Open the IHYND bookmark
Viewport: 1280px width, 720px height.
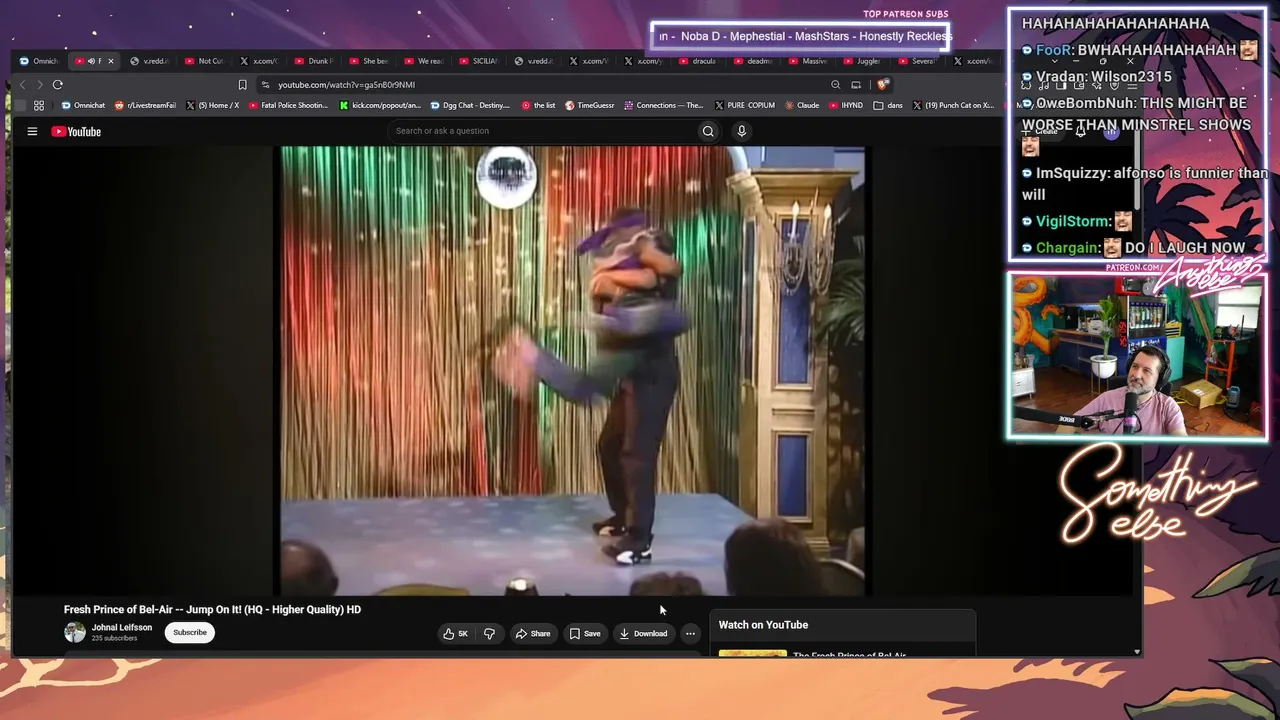(x=846, y=105)
